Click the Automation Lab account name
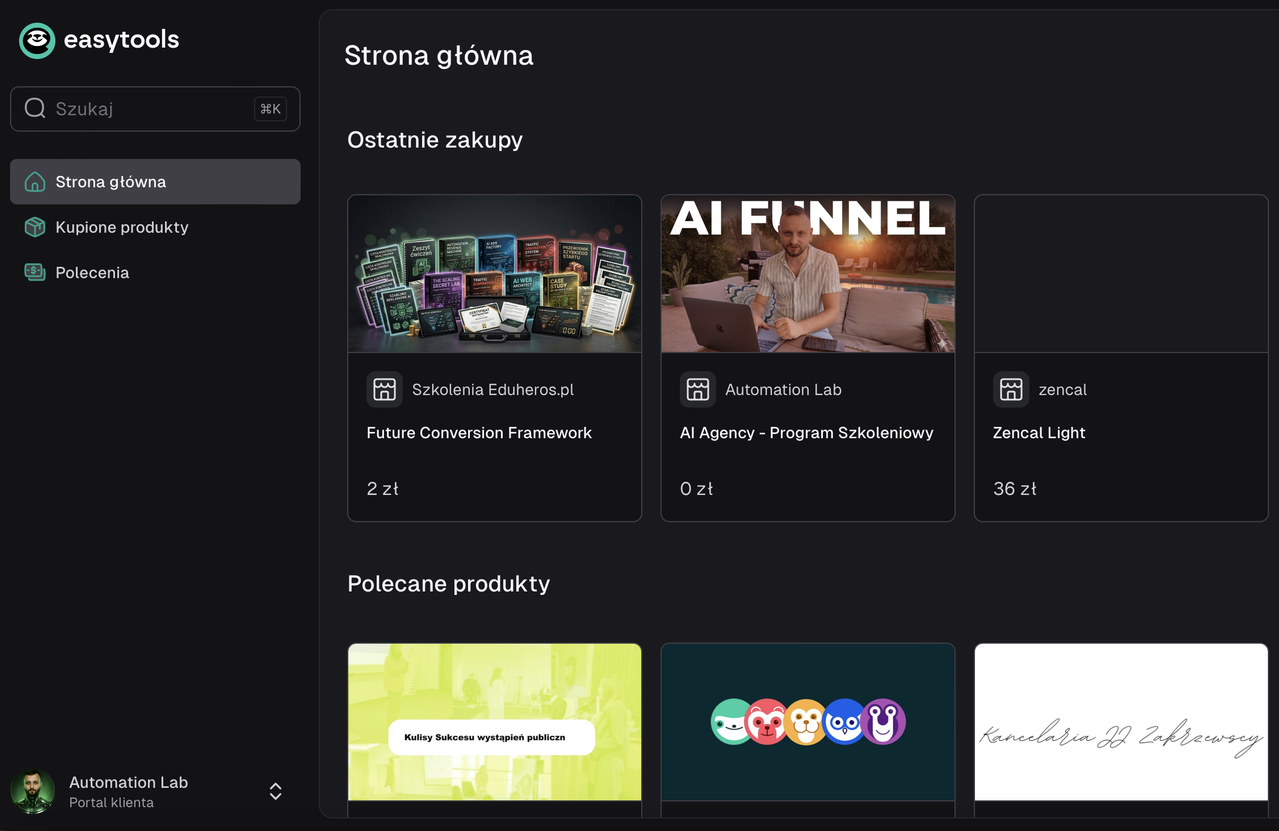The width and height of the screenshot is (1279, 831). (128, 782)
